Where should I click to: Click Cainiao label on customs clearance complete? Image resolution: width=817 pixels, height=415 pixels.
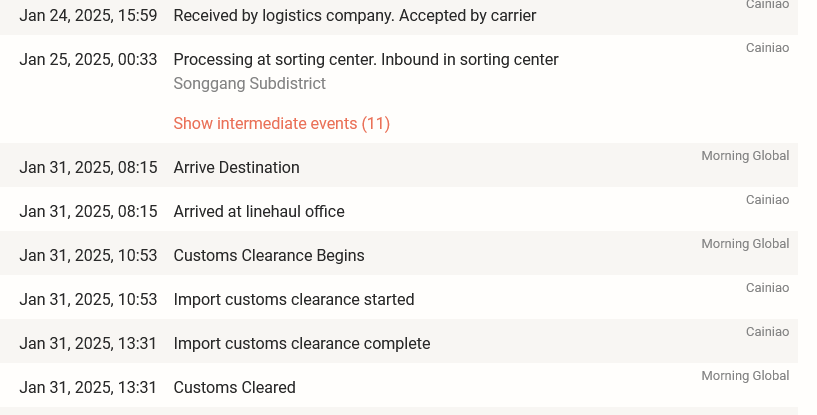click(x=768, y=332)
